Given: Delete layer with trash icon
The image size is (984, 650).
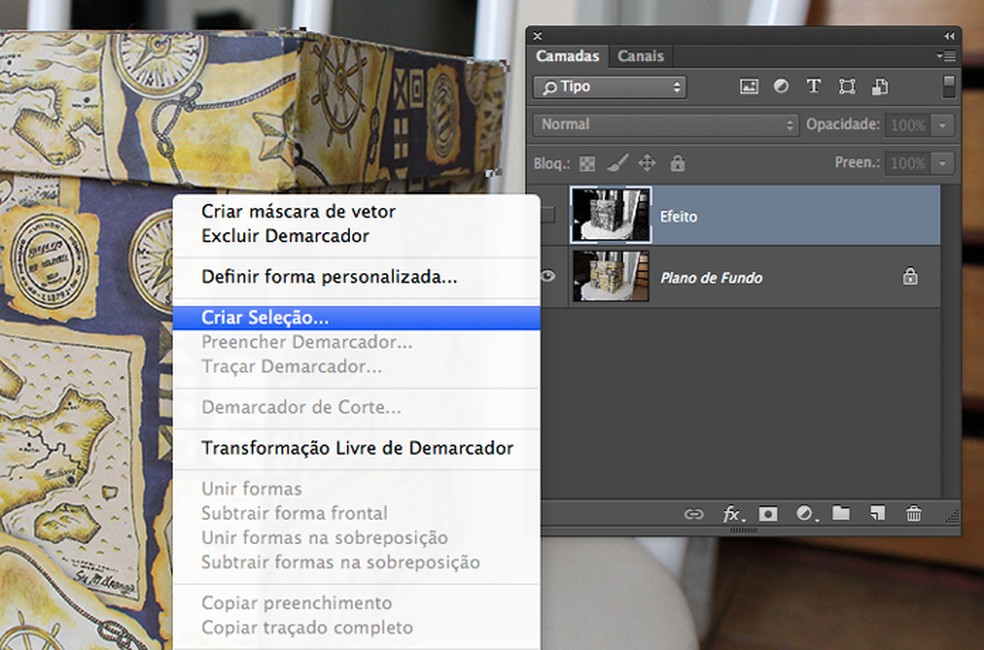Looking at the screenshot, I should (x=914, y=513).
